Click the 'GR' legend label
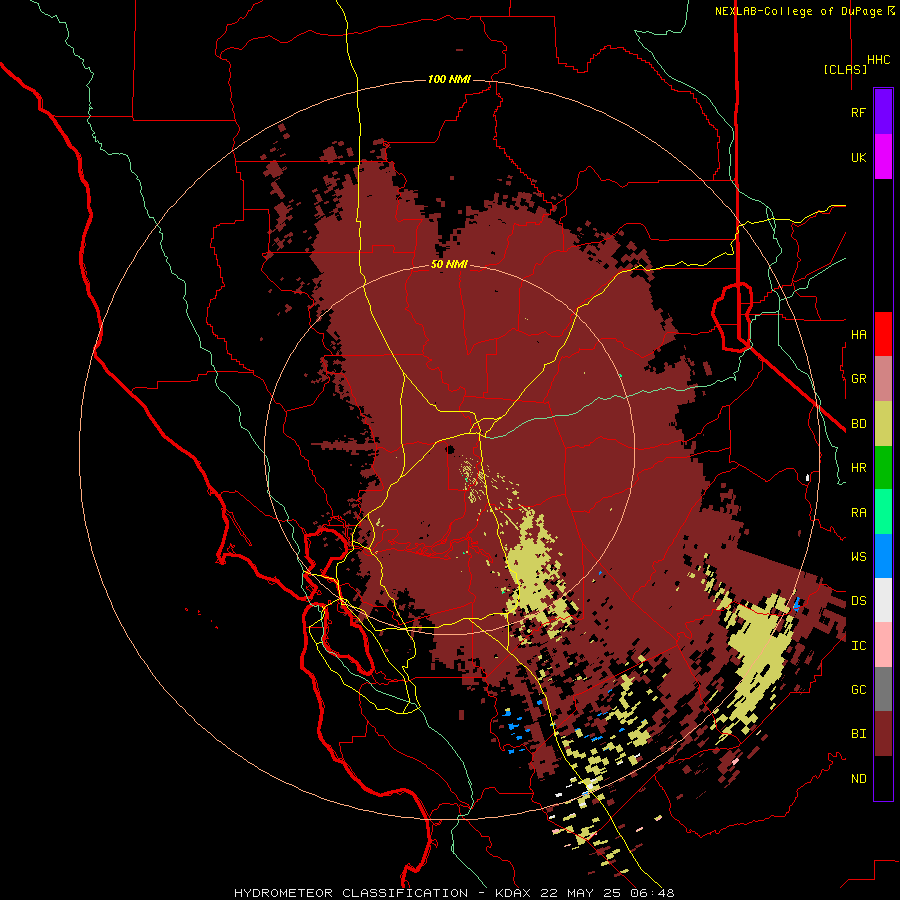 (x=858, y=379)
